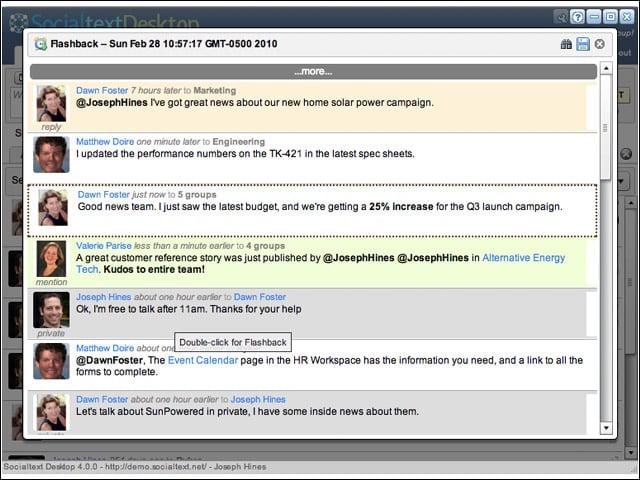The image size is (640, 480).
Task: Open the Alternative Energy Tech link
Action: (x=524, y=258)
